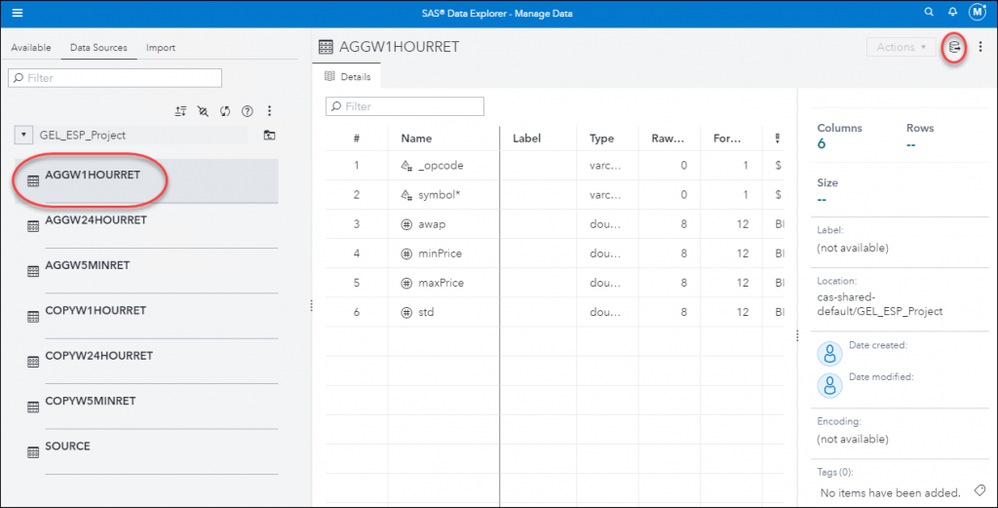Click the left pane collapse handle
This screenshot has height=508, width=998.
(x=311, y=306)
